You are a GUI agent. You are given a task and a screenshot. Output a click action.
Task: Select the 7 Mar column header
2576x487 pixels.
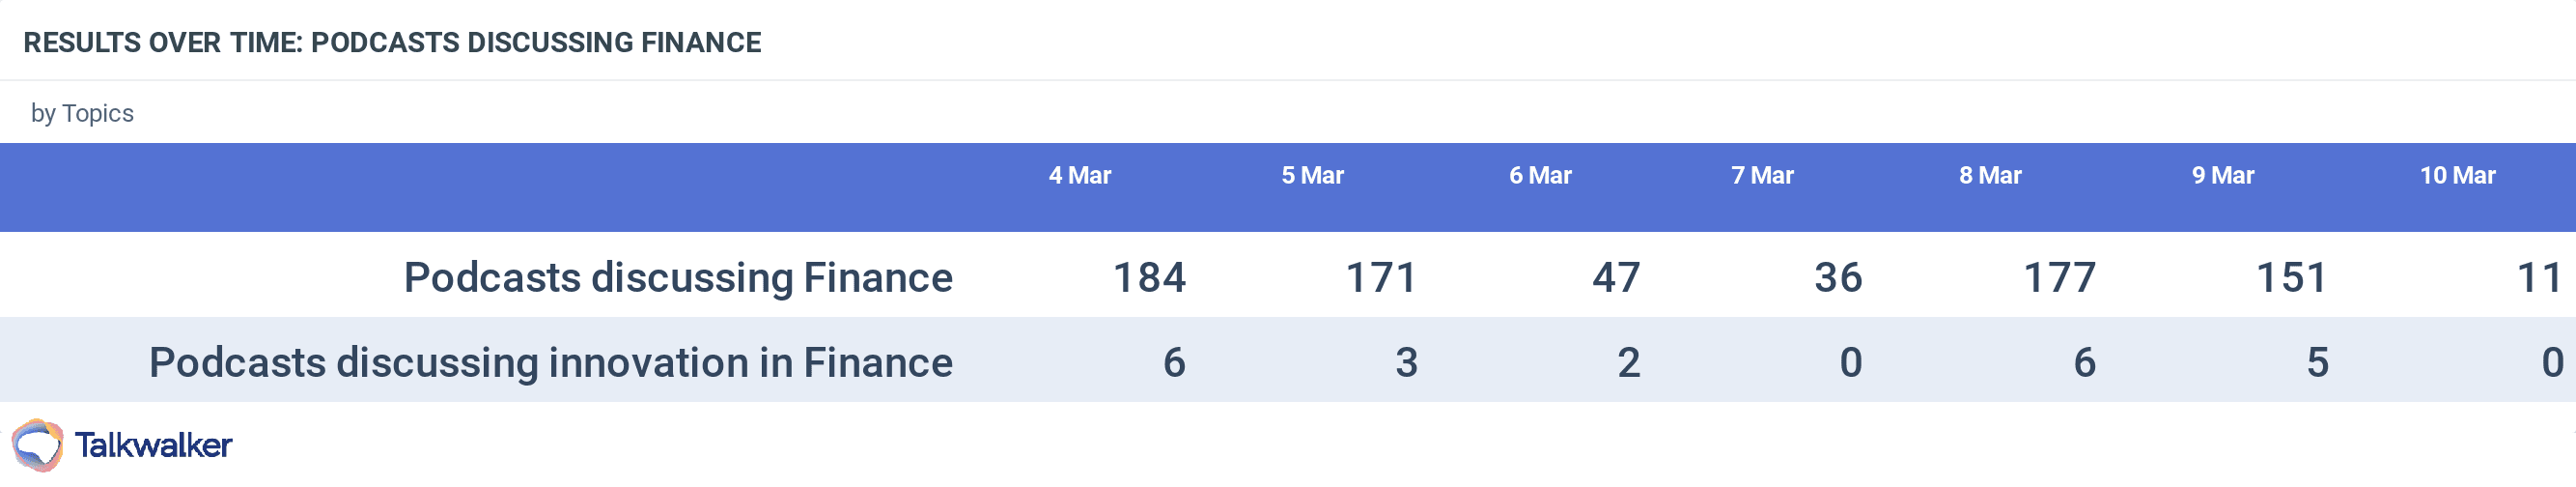pyautogui.click(x=1762, y=175)
